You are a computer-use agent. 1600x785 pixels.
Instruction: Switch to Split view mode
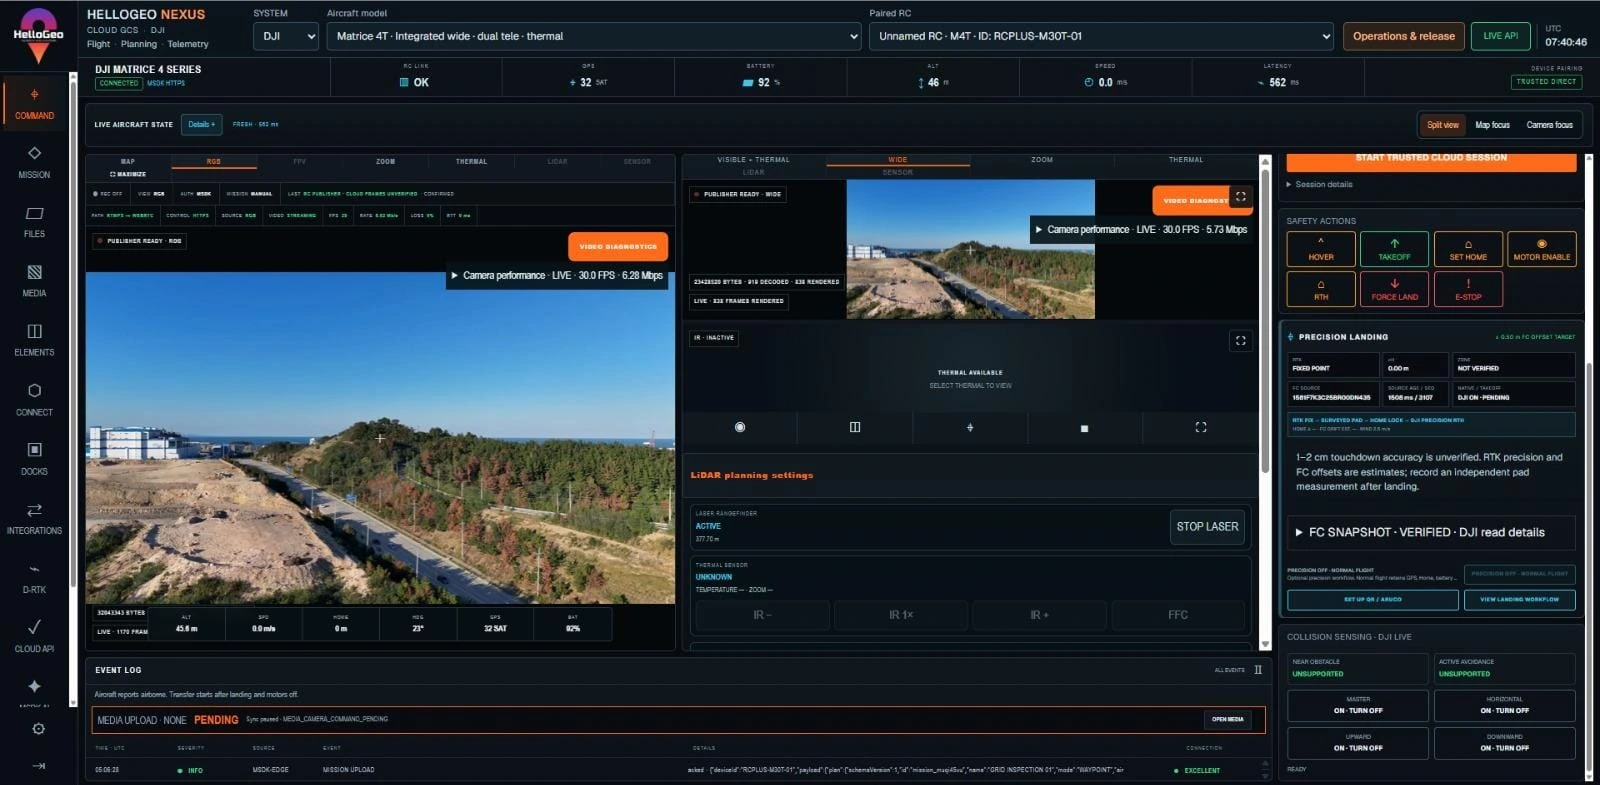point(1443,125)
